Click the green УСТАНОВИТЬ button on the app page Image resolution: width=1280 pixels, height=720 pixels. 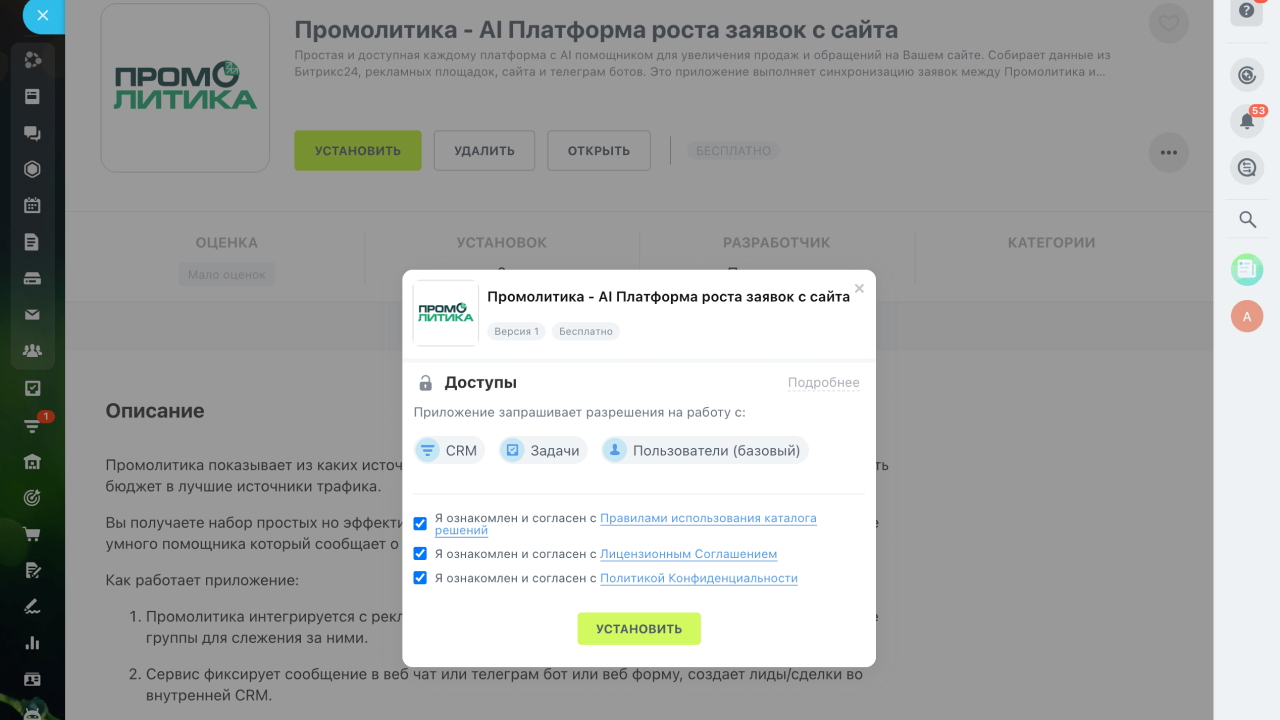click(x=358, y=151)
